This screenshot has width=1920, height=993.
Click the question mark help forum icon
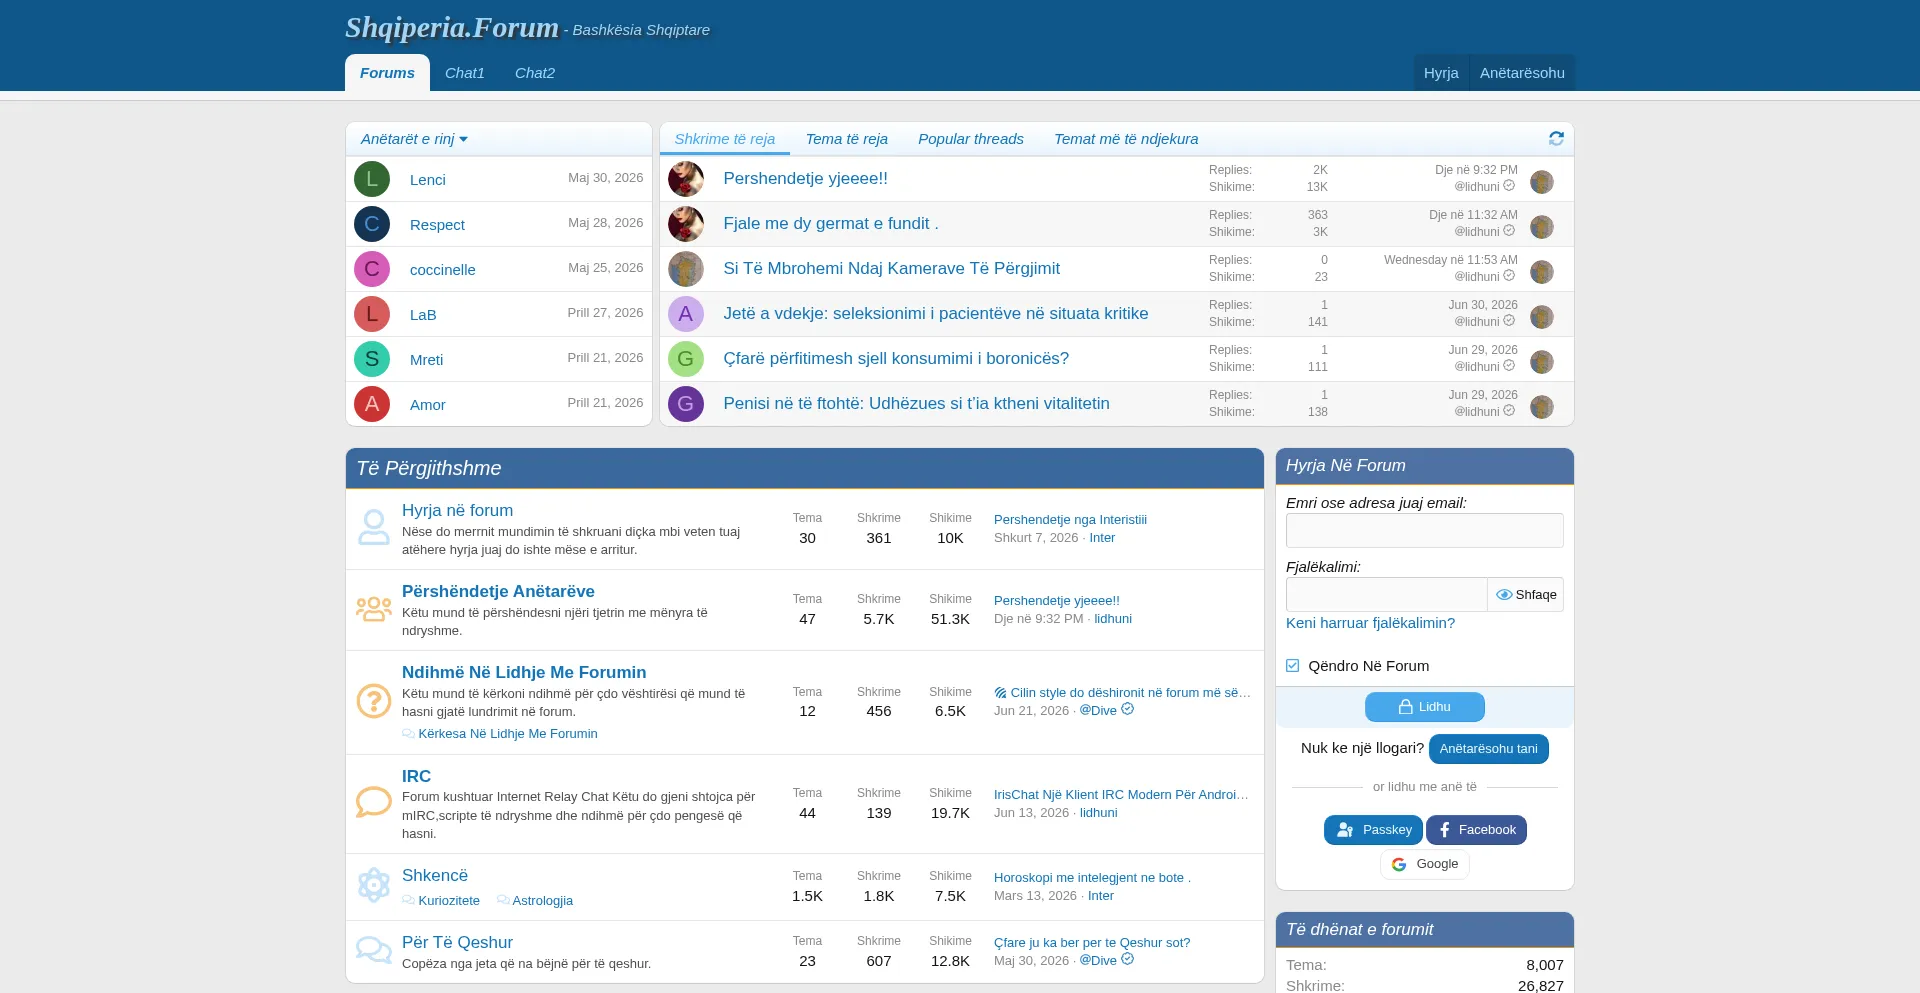(374, 701)
